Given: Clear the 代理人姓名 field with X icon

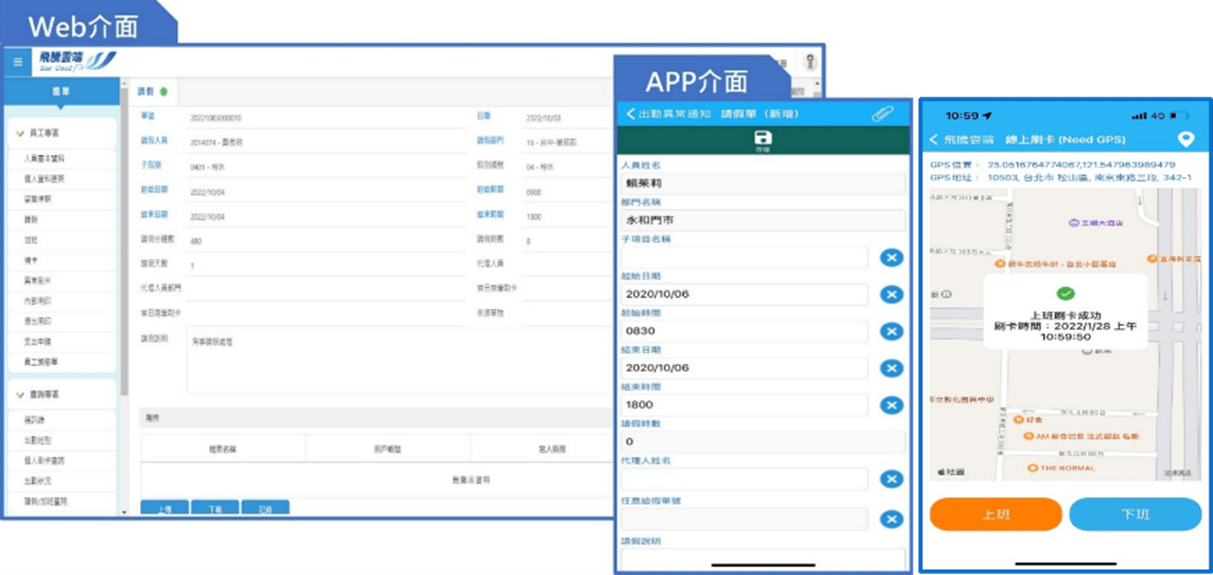Looking at the screenshot, I should click(891, 479).
